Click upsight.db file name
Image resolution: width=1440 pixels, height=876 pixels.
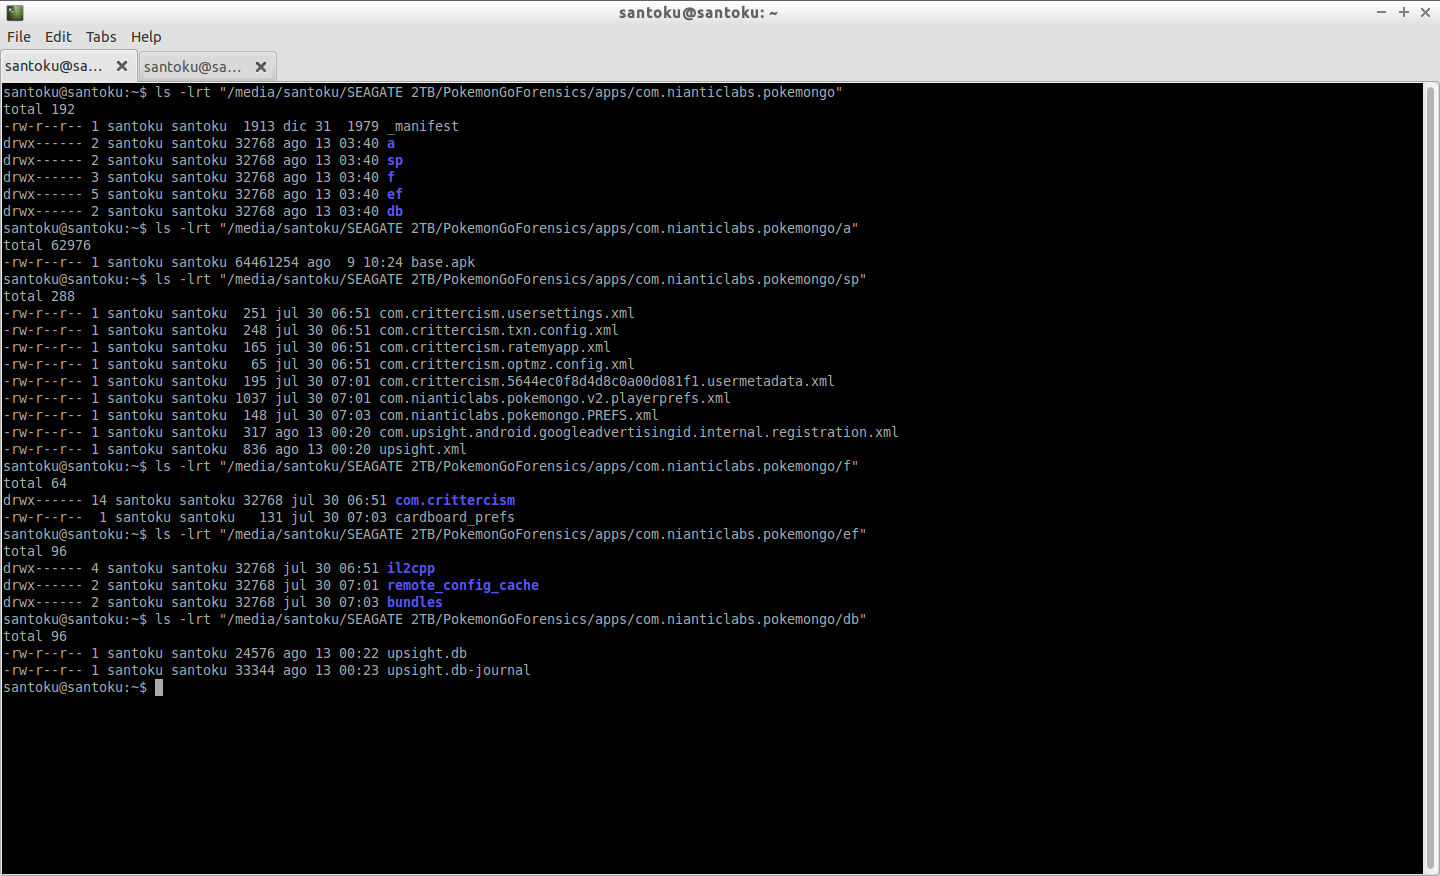tap(427, 653)
